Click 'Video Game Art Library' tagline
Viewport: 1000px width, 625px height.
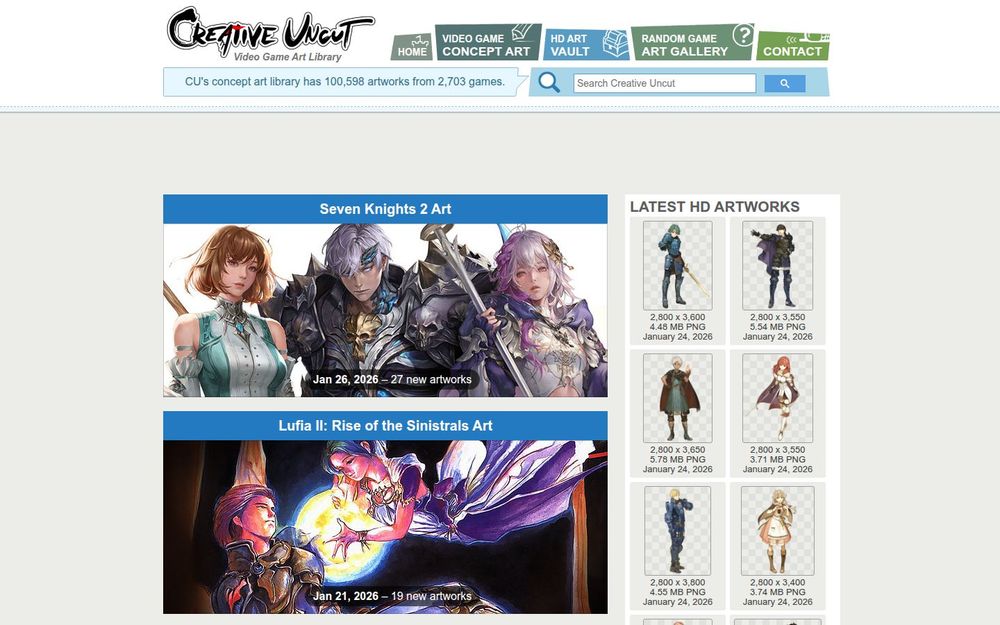coord(288,57)
